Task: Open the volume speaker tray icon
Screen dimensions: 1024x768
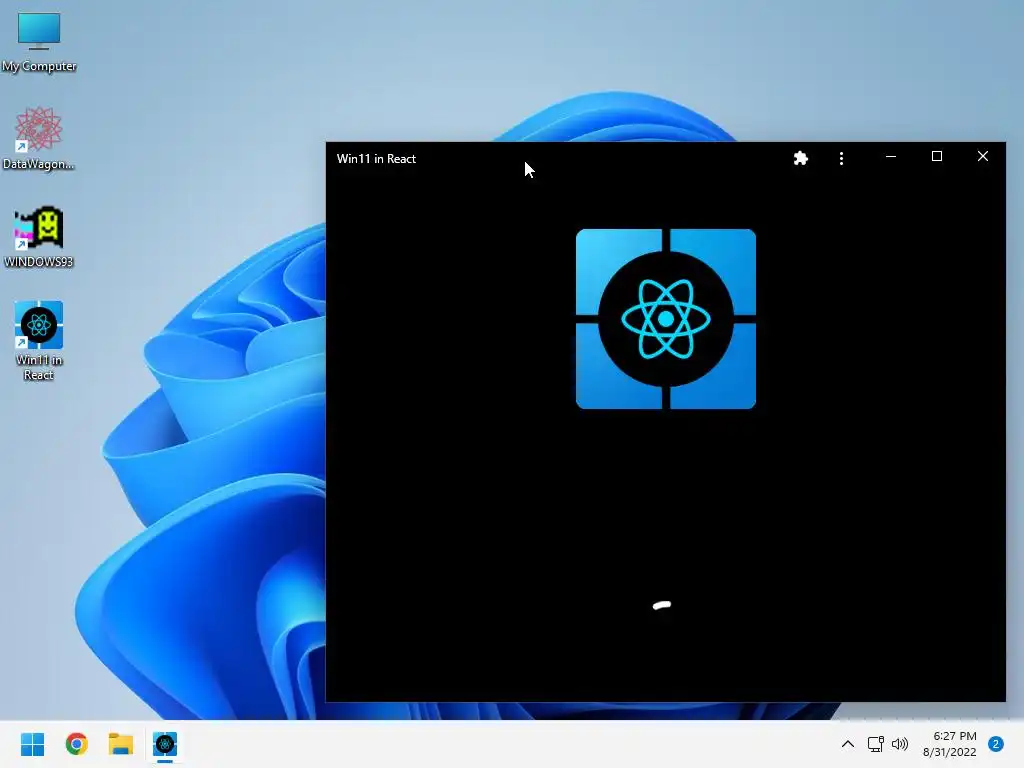Action: click(x=900, y=744)
